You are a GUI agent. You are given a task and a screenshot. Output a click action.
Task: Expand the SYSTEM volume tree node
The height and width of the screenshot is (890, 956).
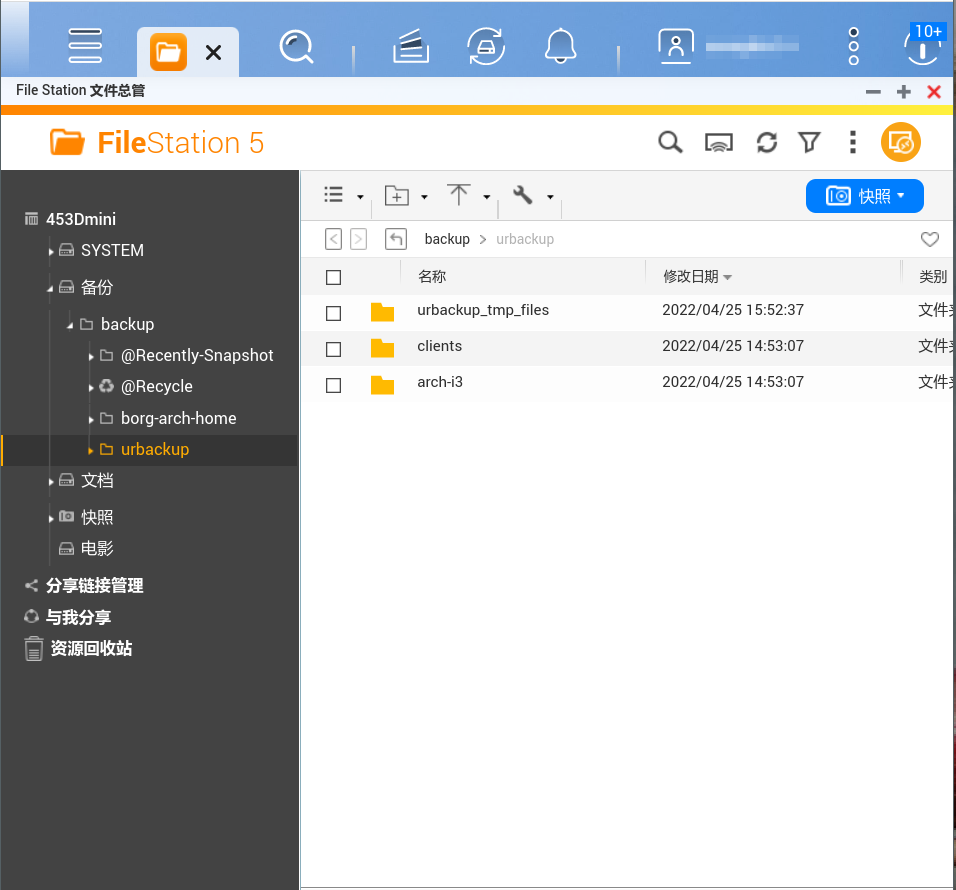pyautogui.click(x=51, y=251)
